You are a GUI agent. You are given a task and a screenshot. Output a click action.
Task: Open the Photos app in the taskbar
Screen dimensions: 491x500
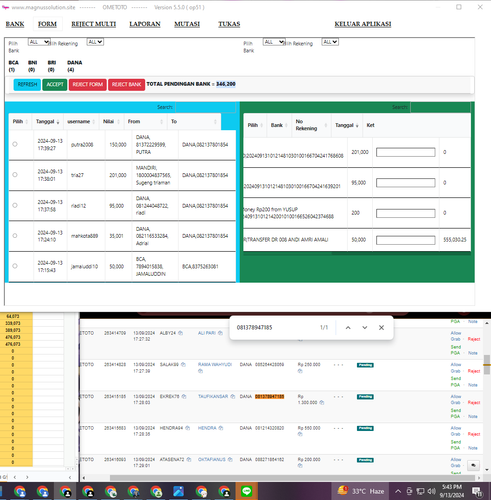pyautogui.click(x=179, y=491)
